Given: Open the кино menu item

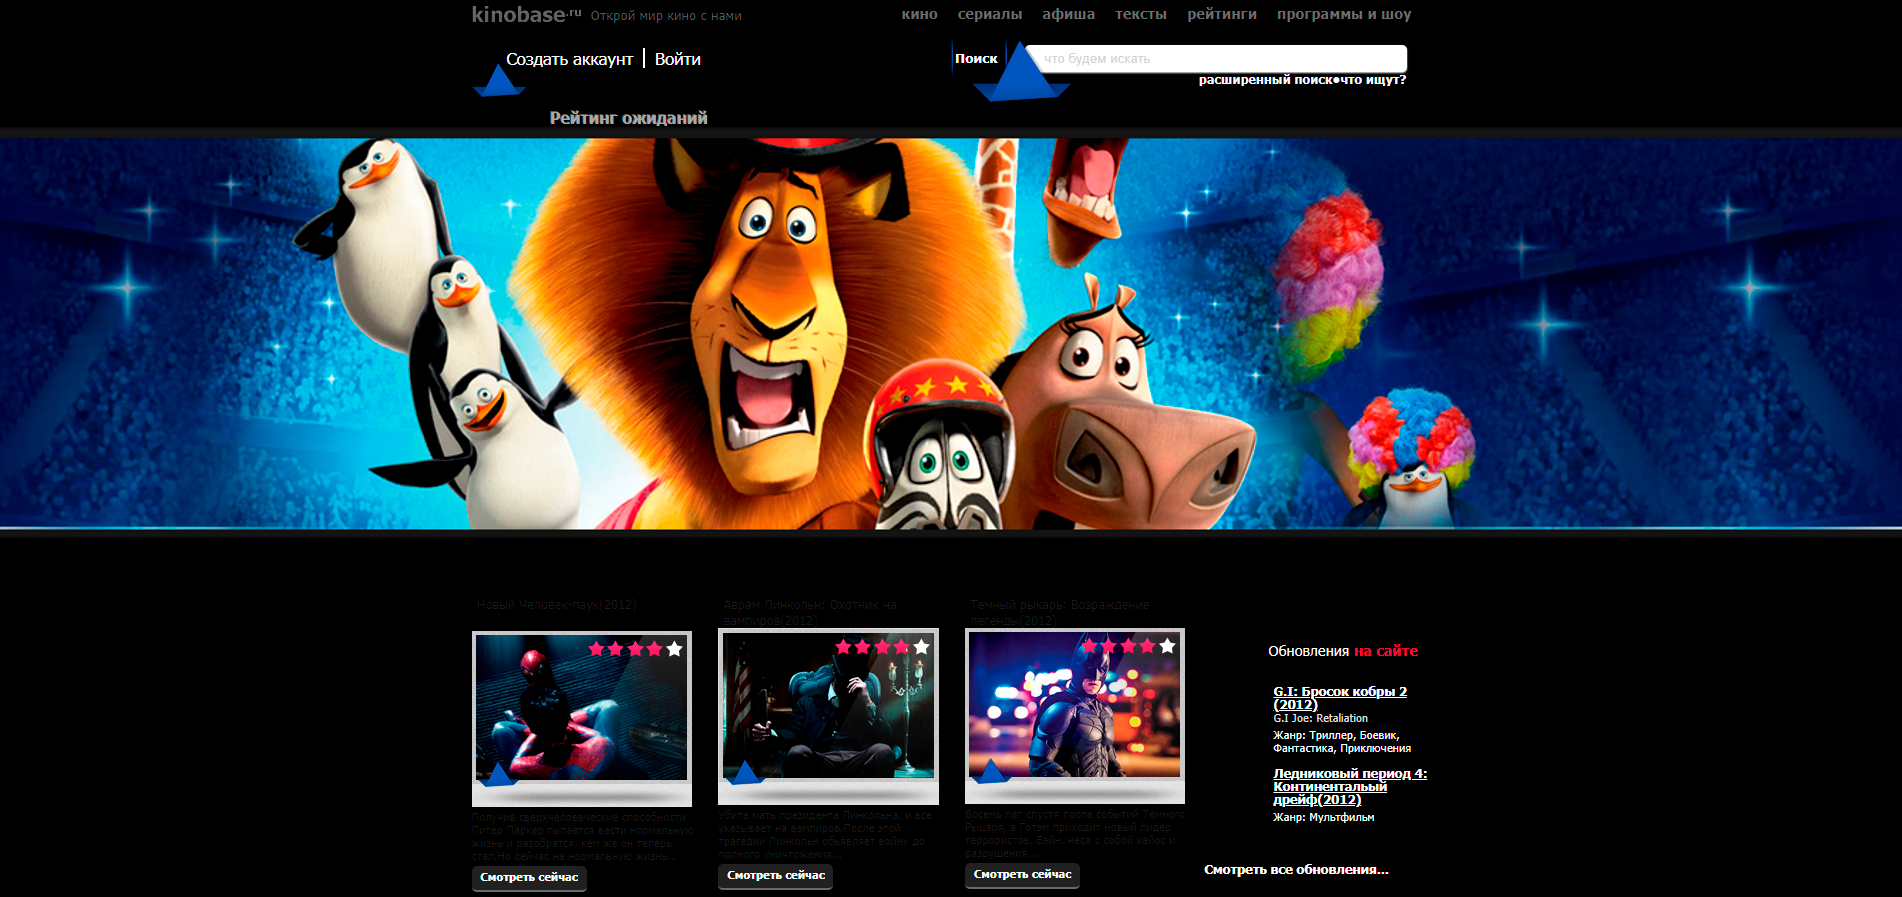Looking at the screenshot, I should coord(919,14).
